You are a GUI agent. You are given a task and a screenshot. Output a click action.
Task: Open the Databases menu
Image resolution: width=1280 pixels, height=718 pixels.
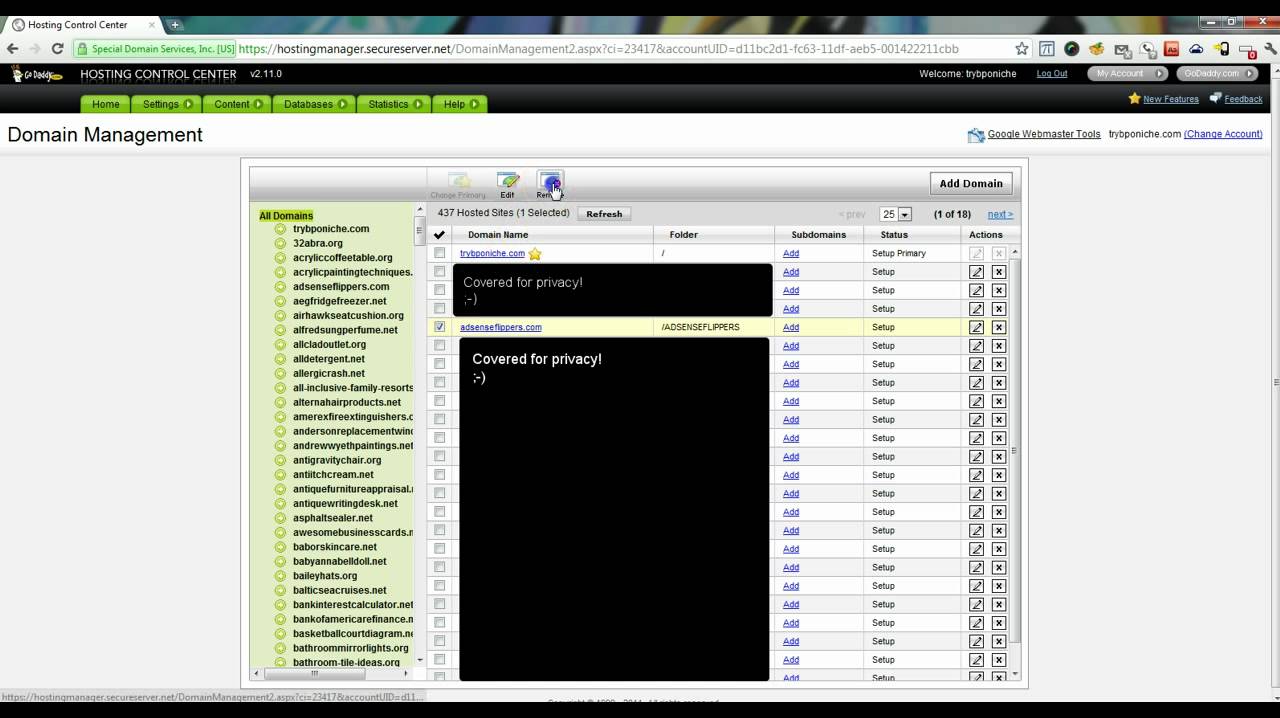pos(315,104)
